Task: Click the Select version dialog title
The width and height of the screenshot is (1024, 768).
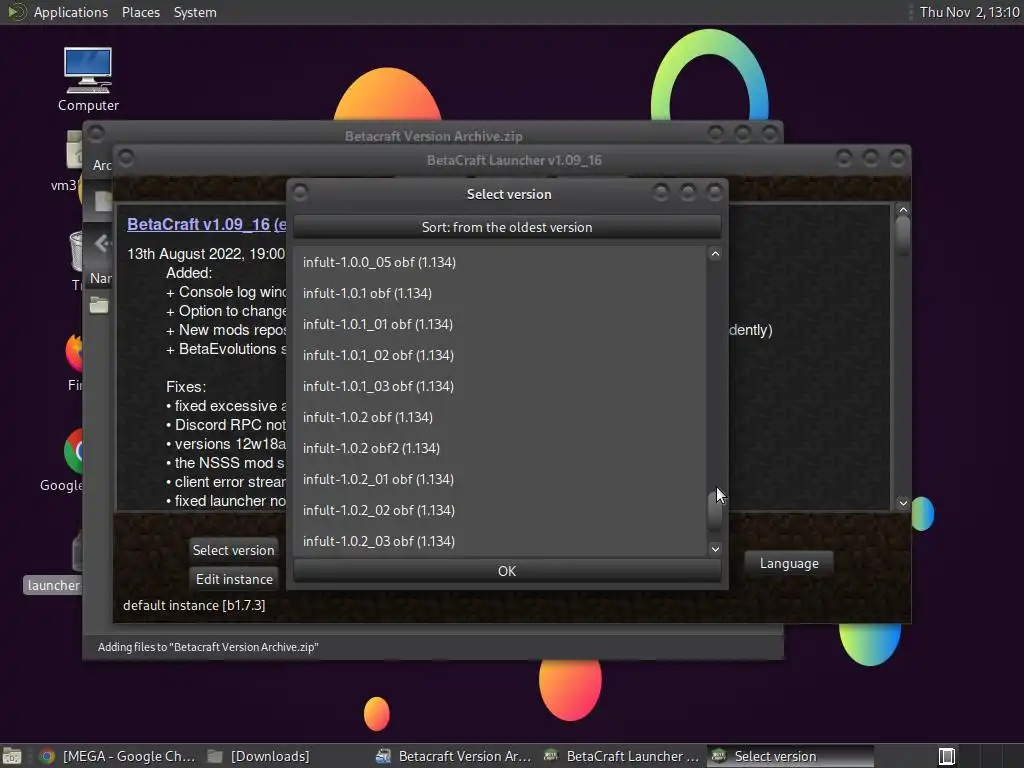Action: click(x=509, y=194)
